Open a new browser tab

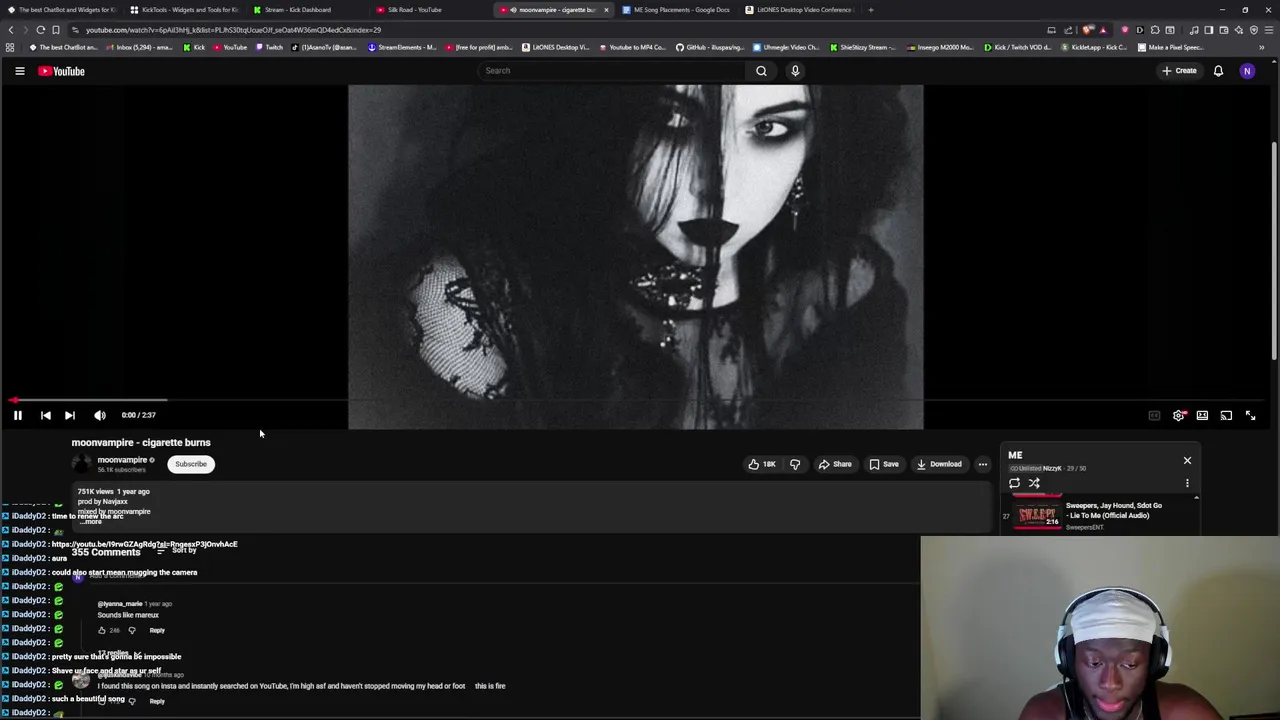click(x=871, y=10)
